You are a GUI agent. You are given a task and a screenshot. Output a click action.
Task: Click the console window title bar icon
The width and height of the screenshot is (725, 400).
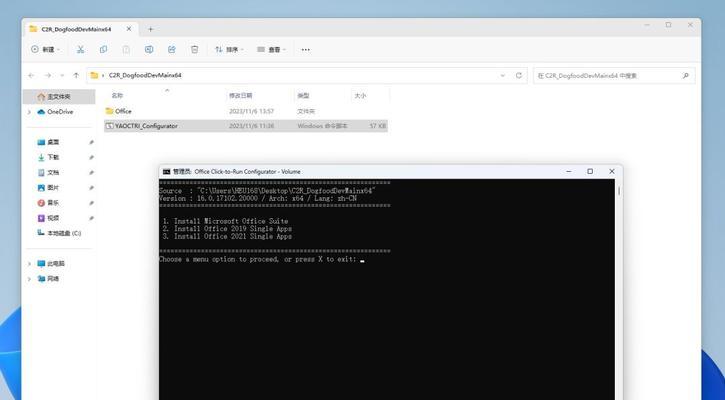pos(166,172)
